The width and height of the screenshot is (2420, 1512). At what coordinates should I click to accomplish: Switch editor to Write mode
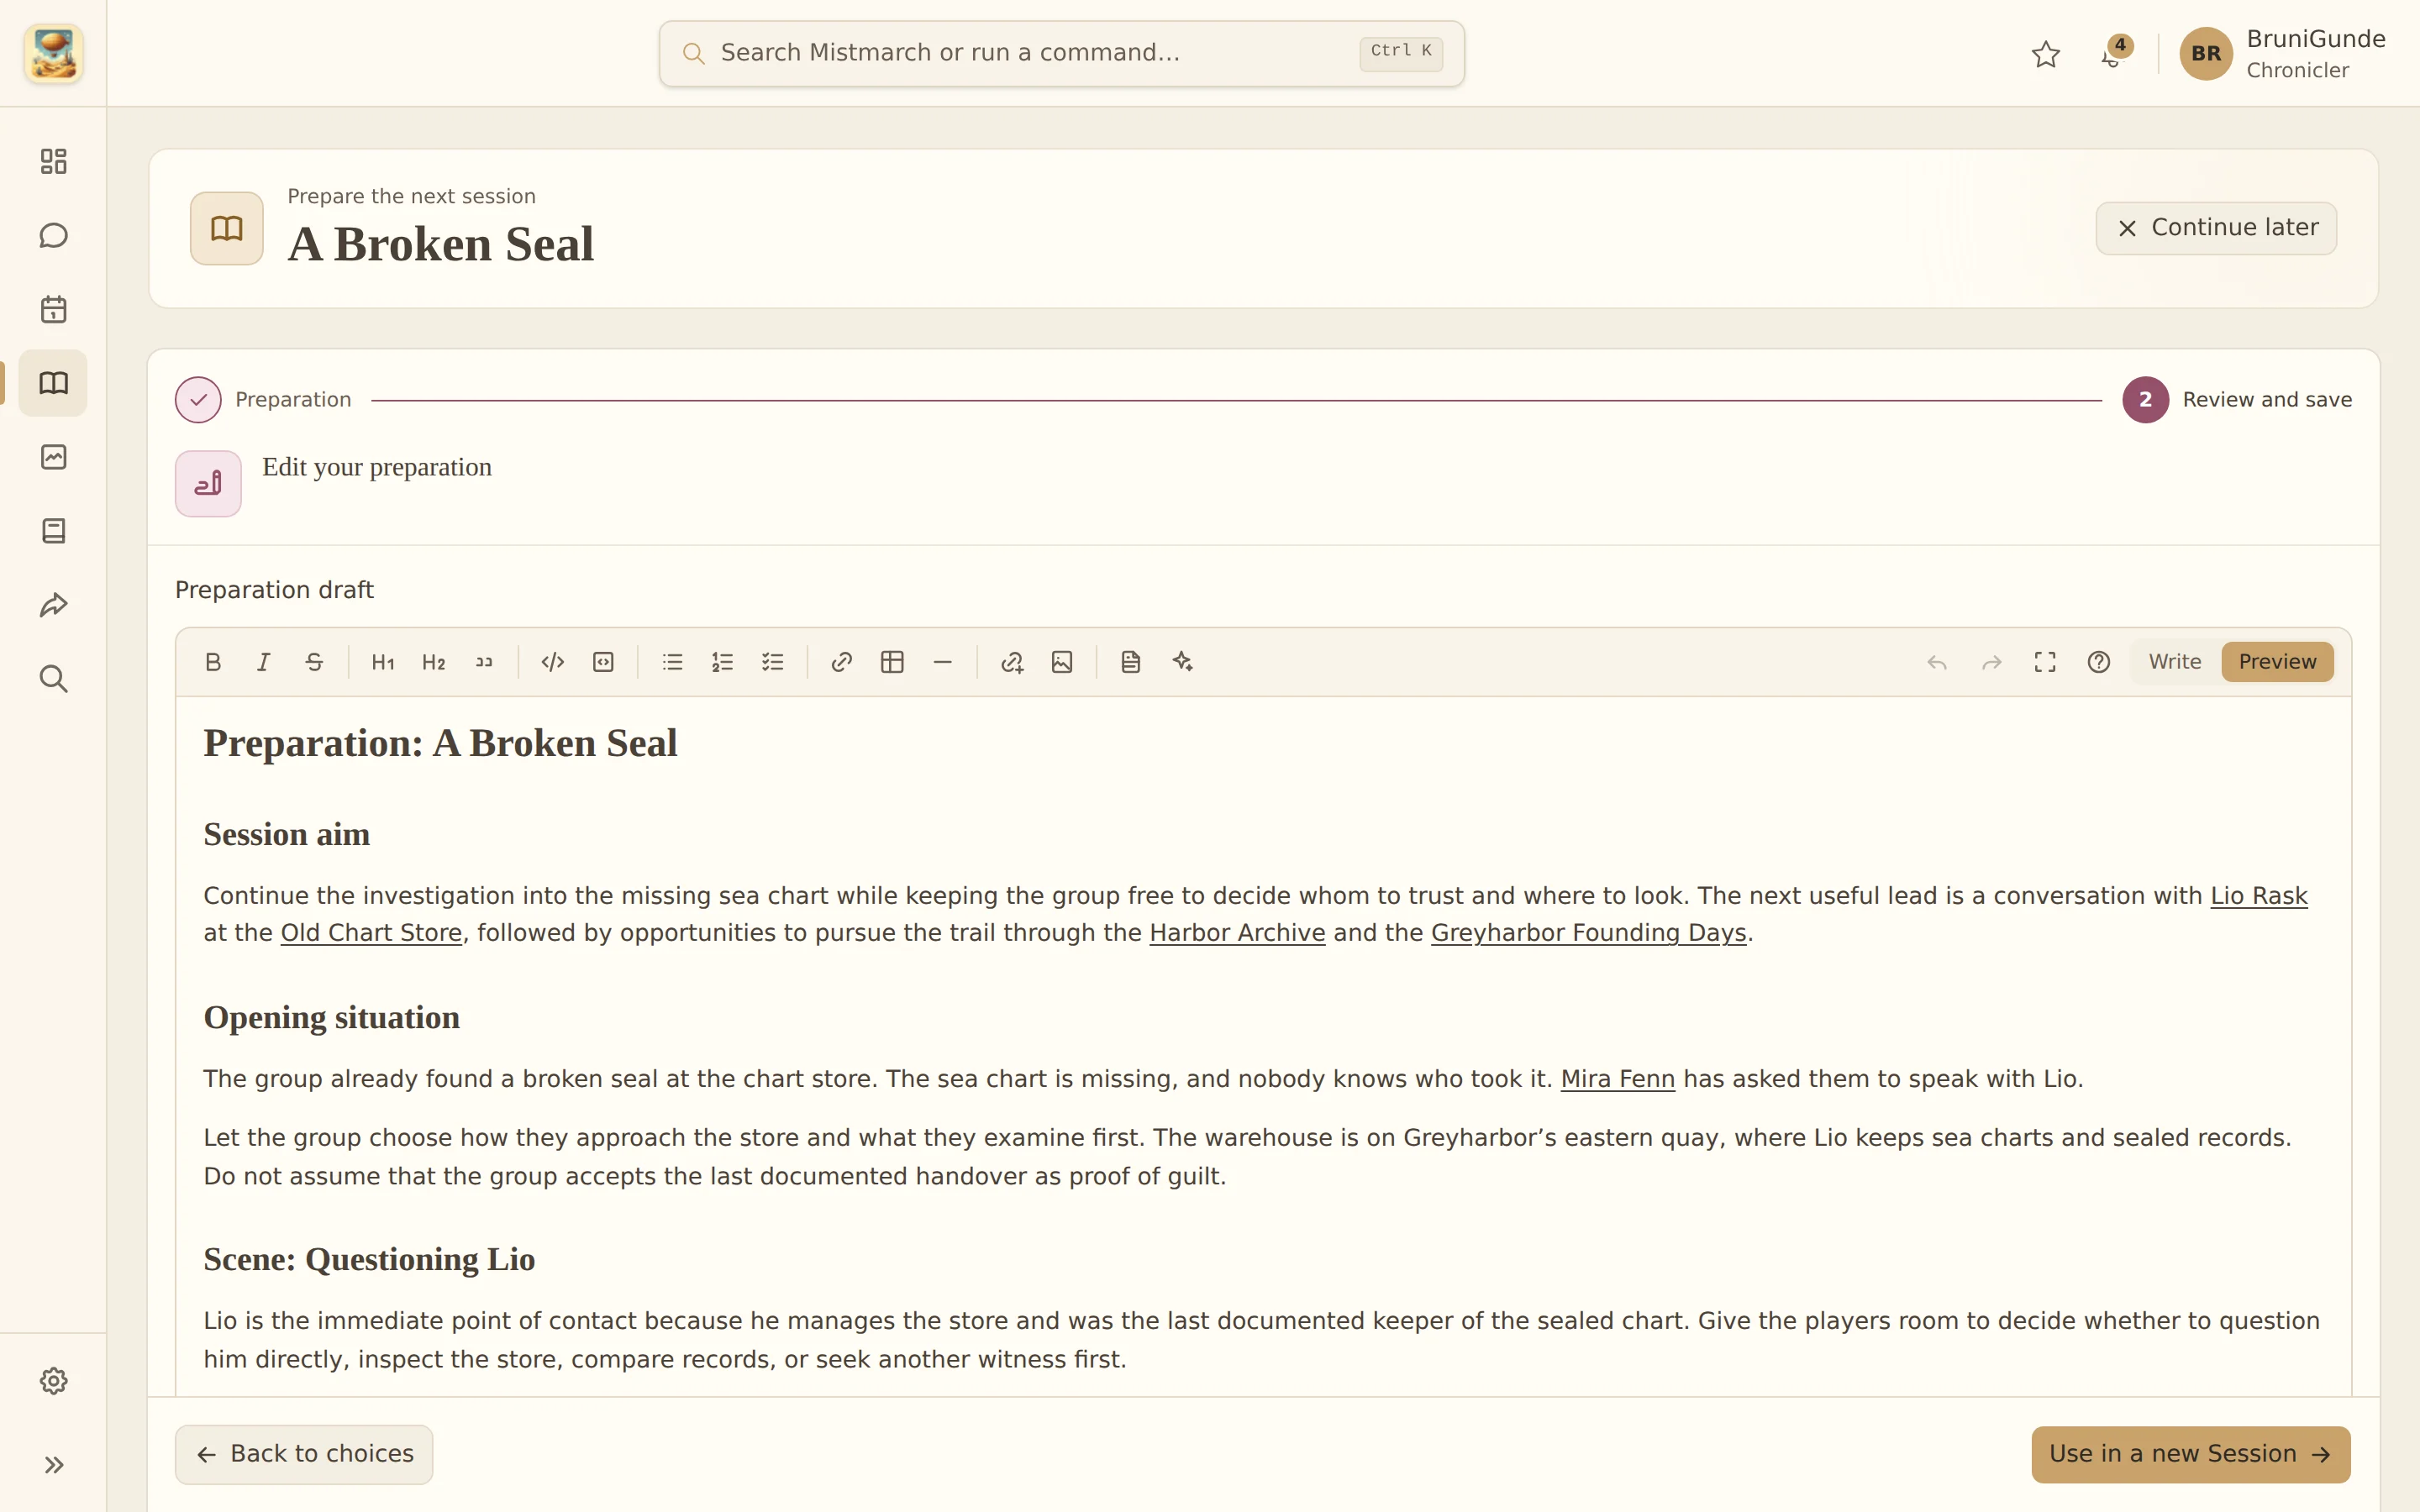(2175, 662)
